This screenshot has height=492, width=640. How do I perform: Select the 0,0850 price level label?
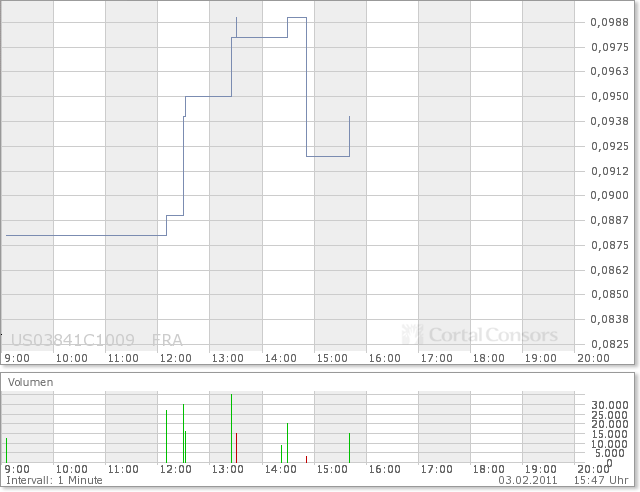[609, 294]
